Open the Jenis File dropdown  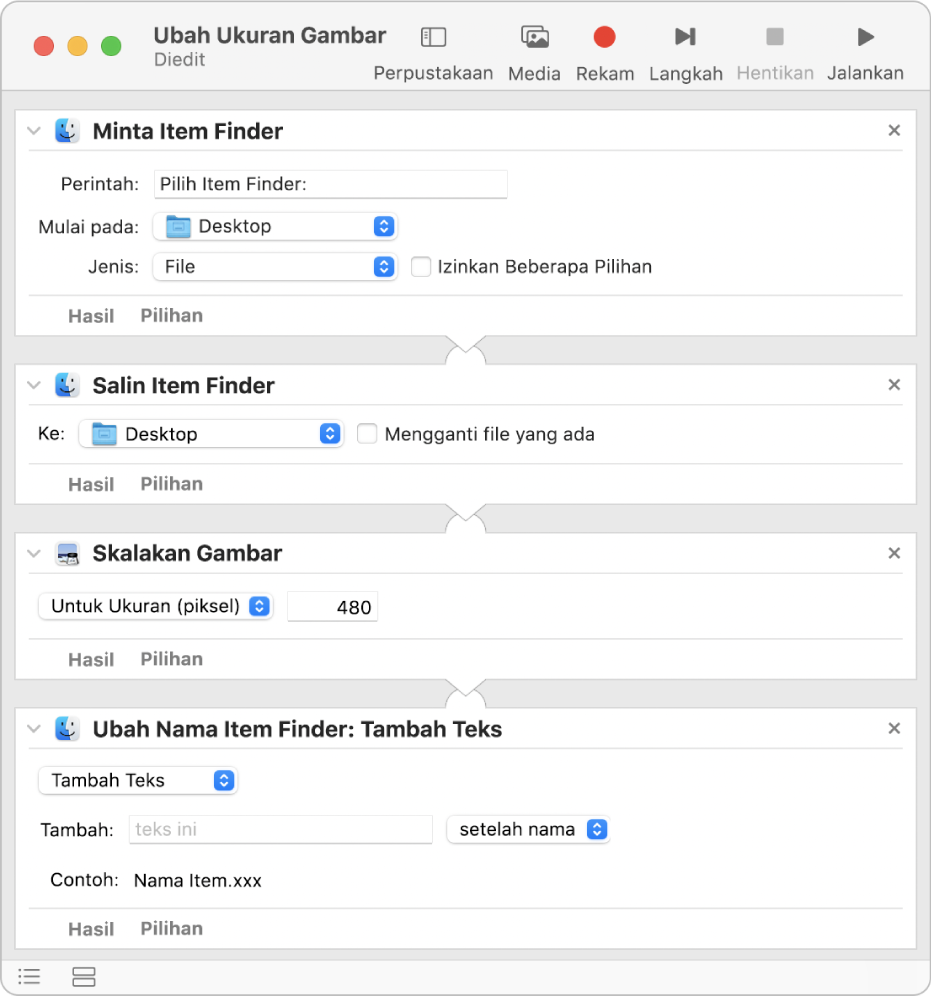(275, 267)
